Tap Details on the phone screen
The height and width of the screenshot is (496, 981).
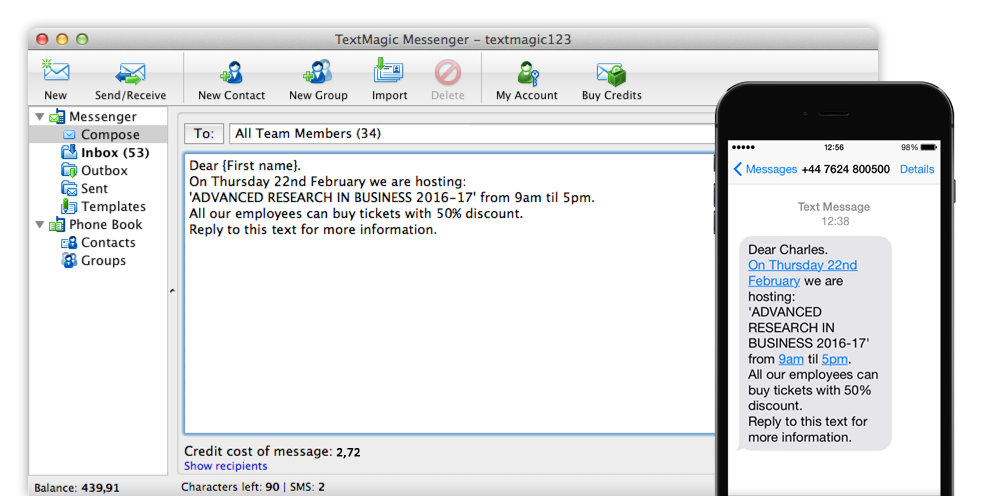tap(917, 170)
